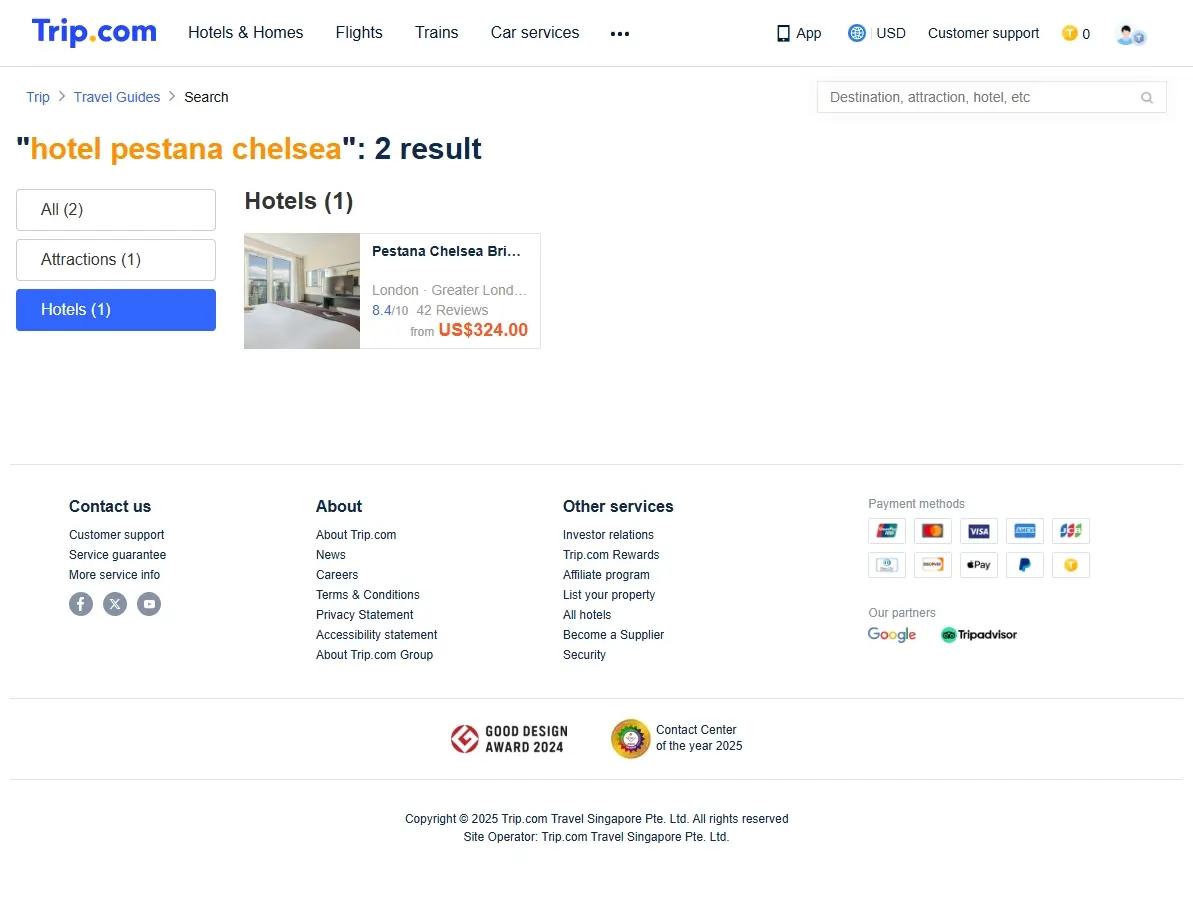Open the Service guarantee link

pos(117,555)
